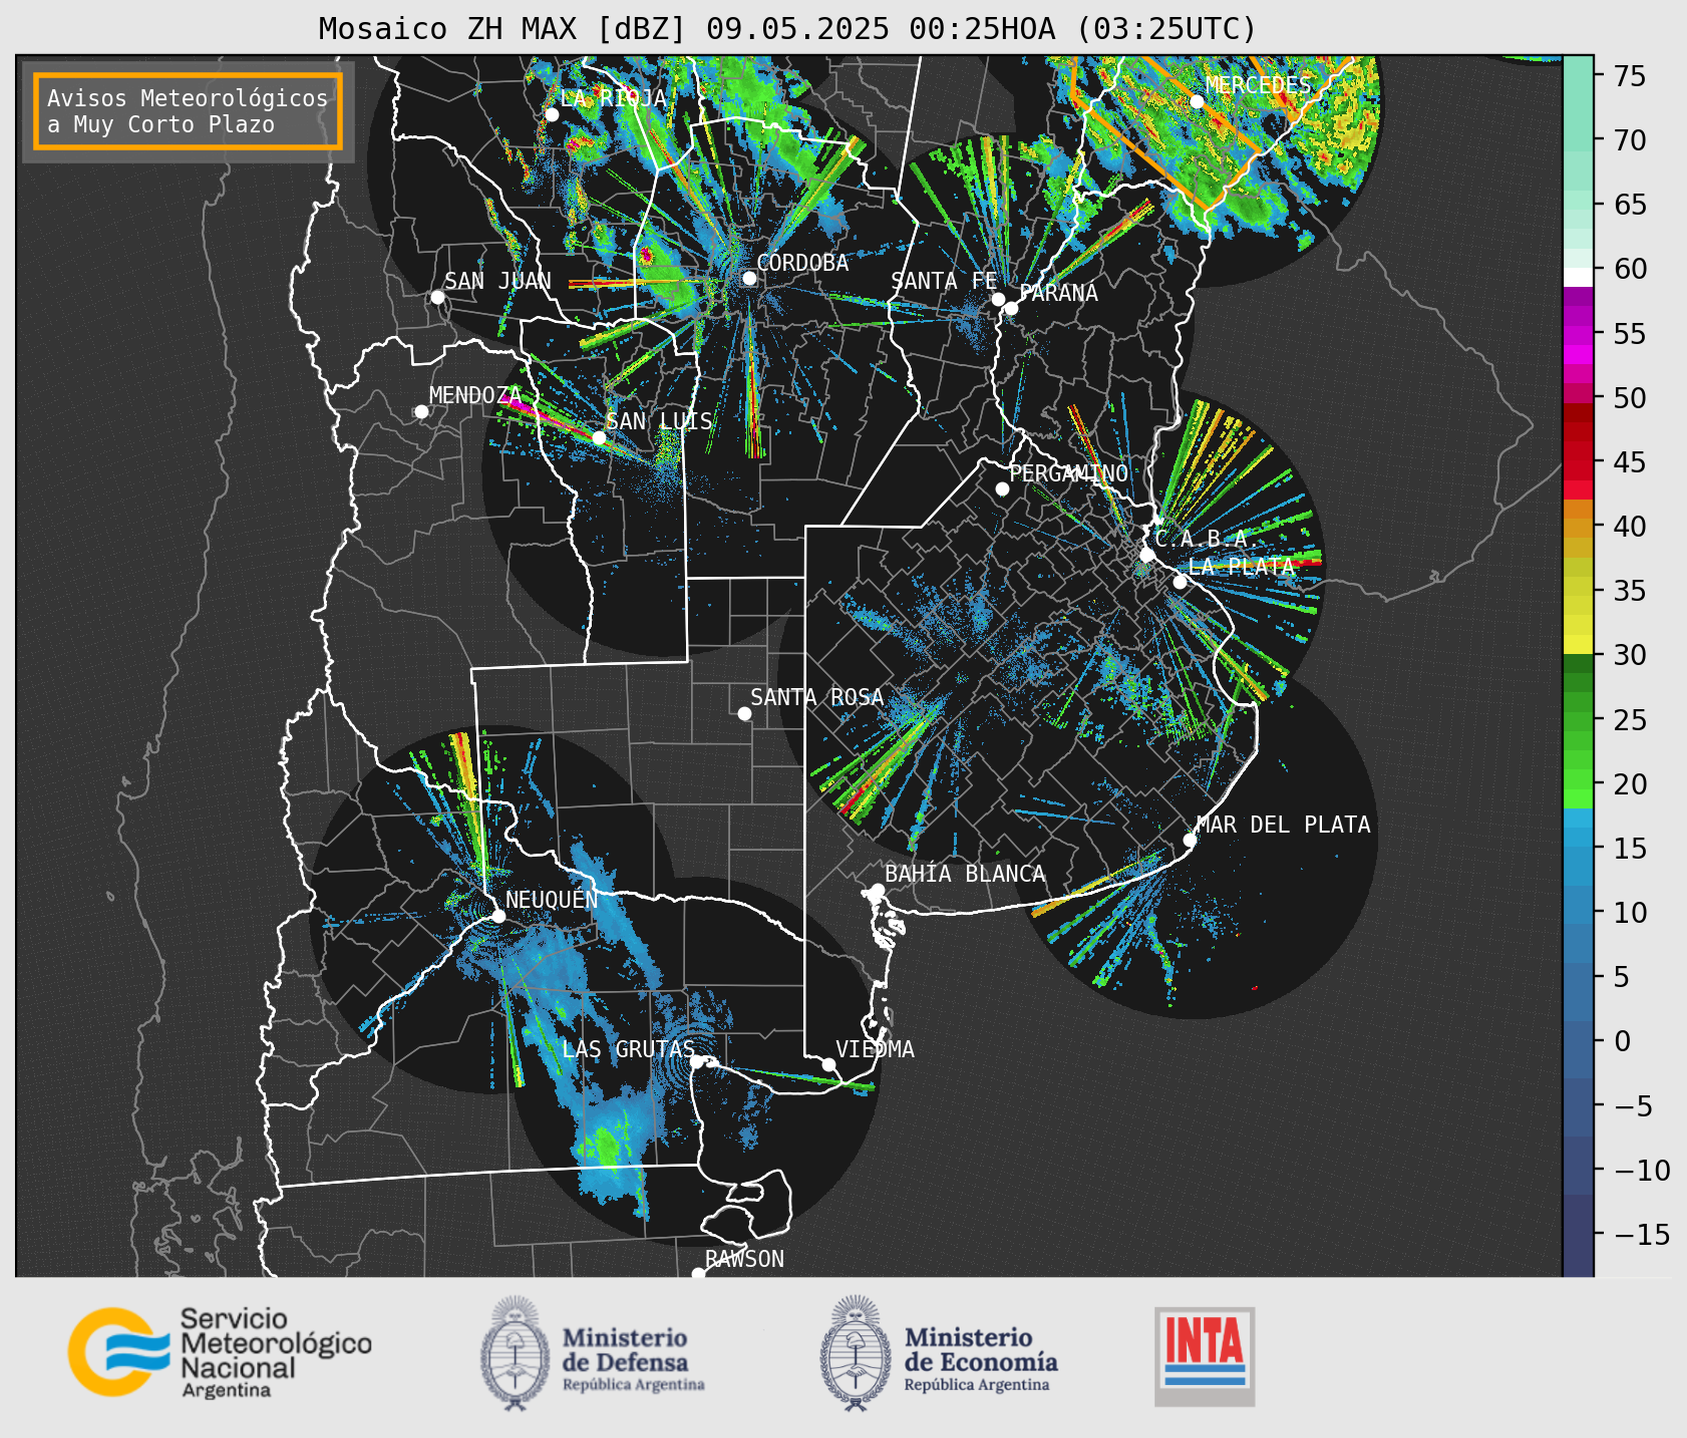The image size is (1687, 1438).
Task: Click the Santa Rosa city dot
Action: click(744, 713)
